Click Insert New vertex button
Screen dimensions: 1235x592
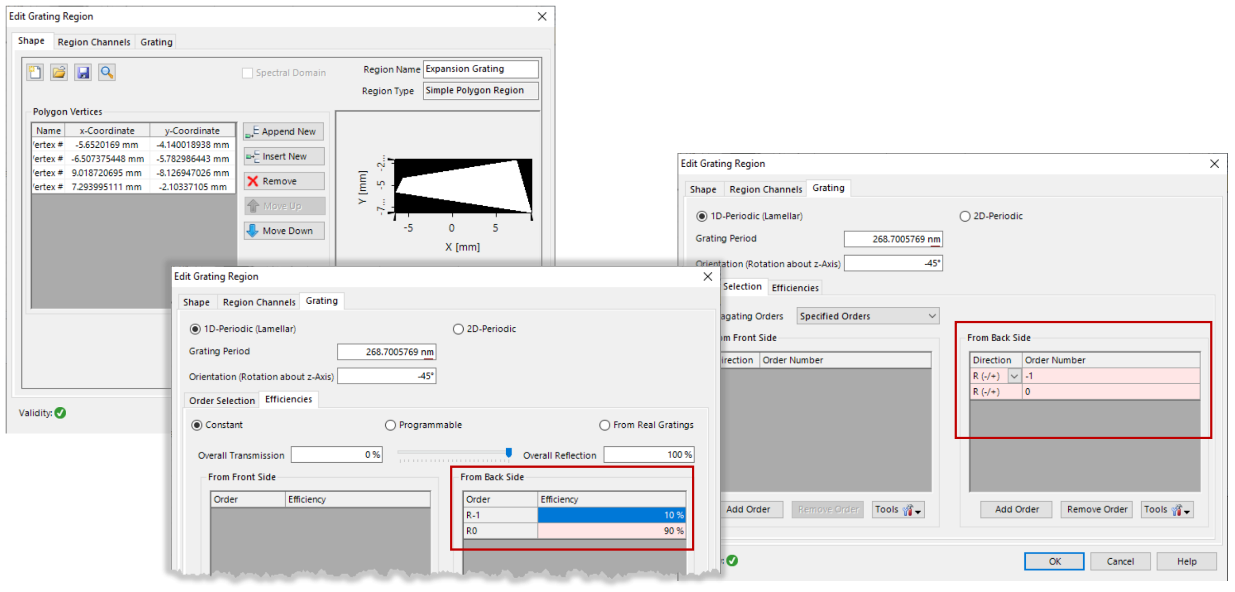coord(284,156)
